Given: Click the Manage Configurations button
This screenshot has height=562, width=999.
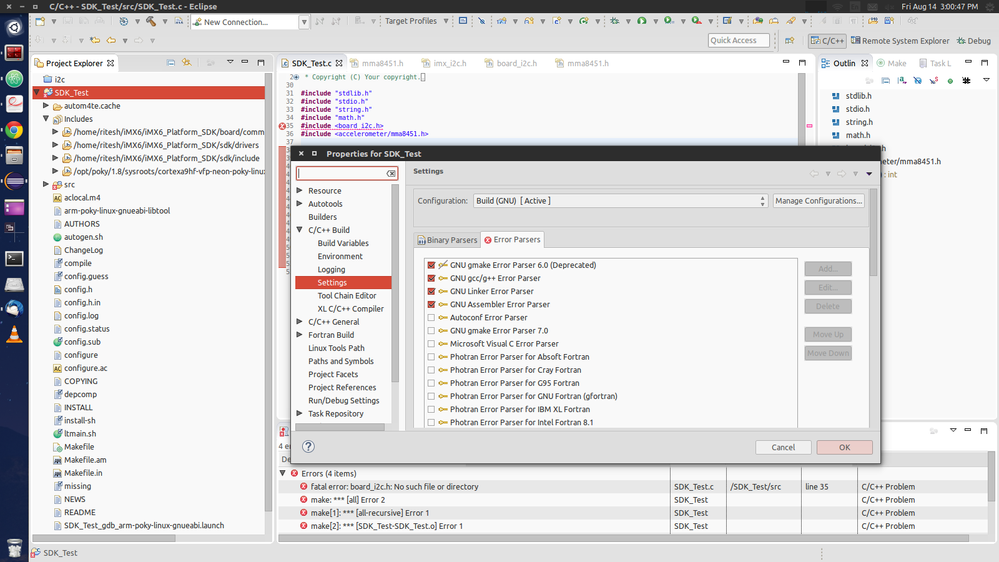Looking at the screenshot, I should pos(819,201).
